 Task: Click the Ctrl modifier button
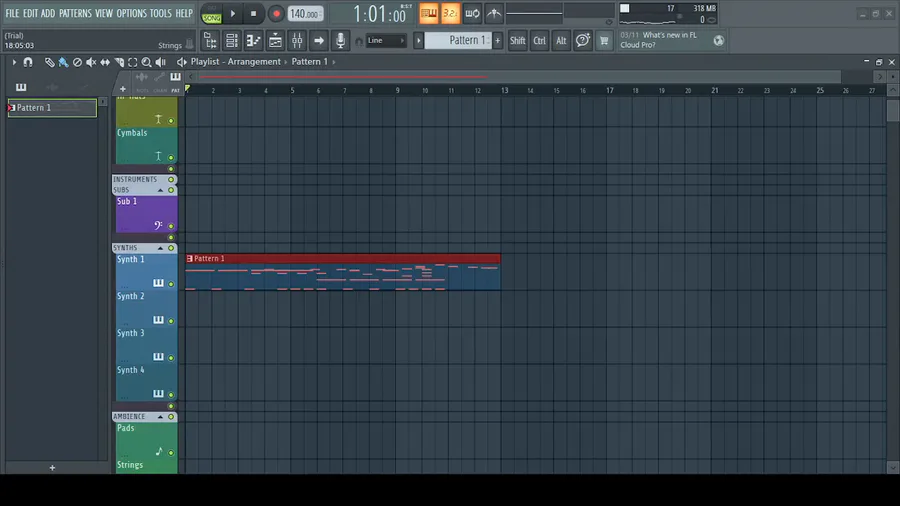pyautogui.click(x=540, y=41)
